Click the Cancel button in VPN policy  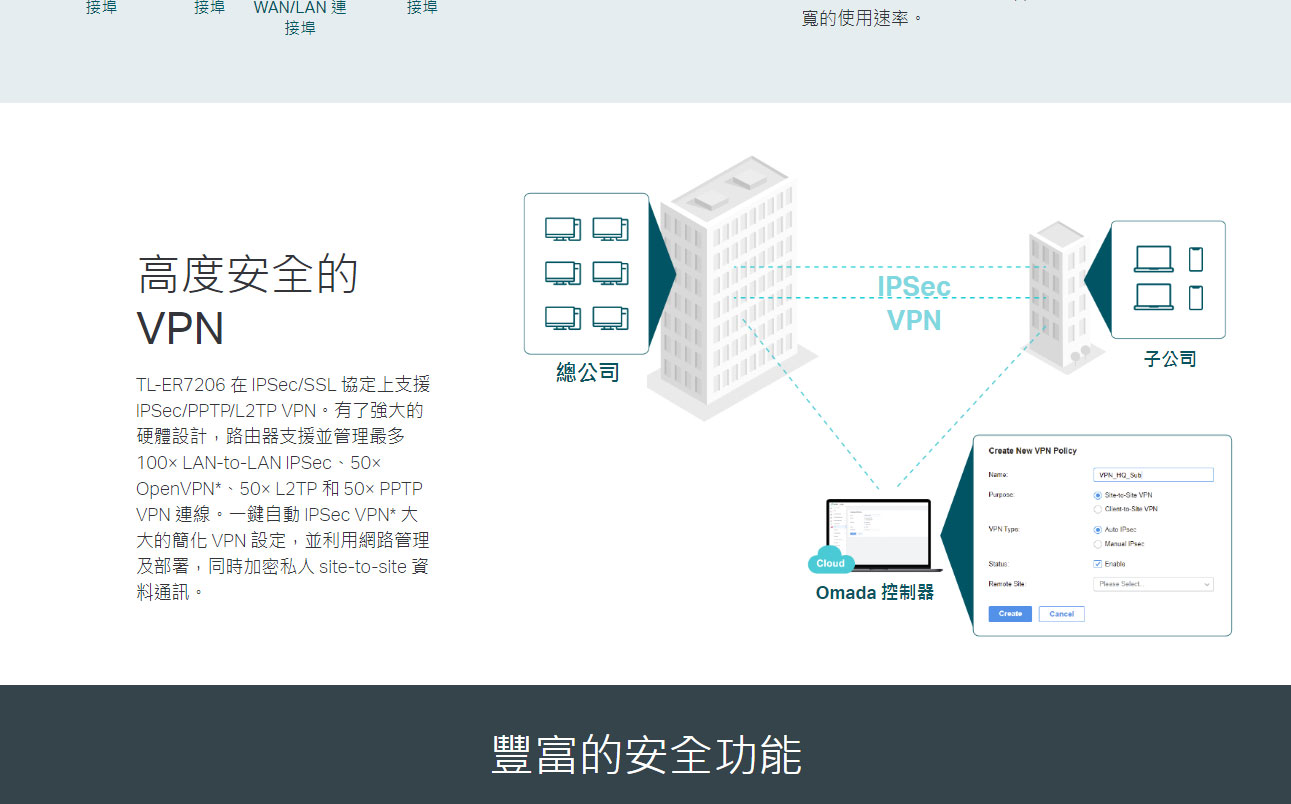tap(1061, 614)
